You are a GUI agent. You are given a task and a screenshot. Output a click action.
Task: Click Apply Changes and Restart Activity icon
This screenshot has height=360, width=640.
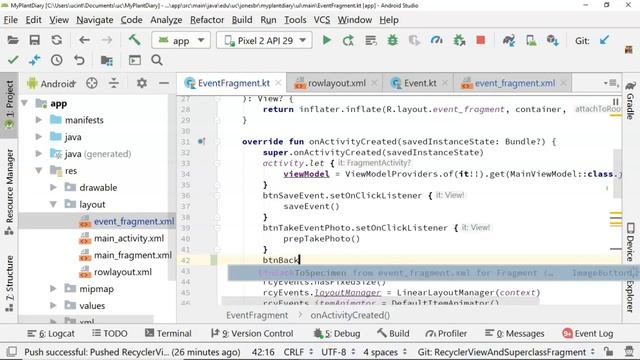pyautogui.click(x=348, y=40)
